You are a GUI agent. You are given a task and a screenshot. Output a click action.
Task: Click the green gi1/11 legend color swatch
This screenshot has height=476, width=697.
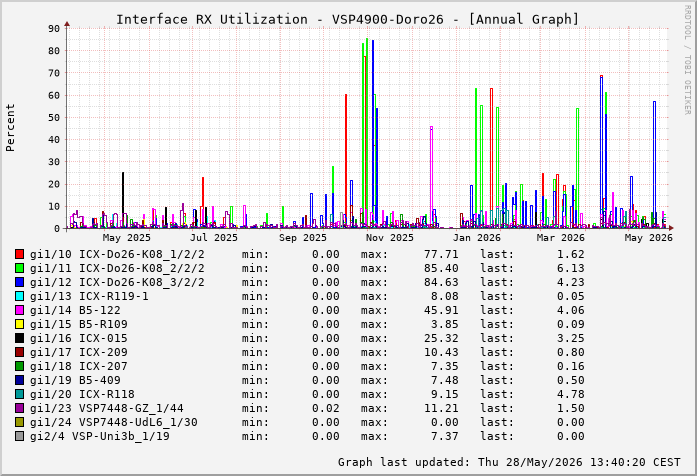point(19,268)
